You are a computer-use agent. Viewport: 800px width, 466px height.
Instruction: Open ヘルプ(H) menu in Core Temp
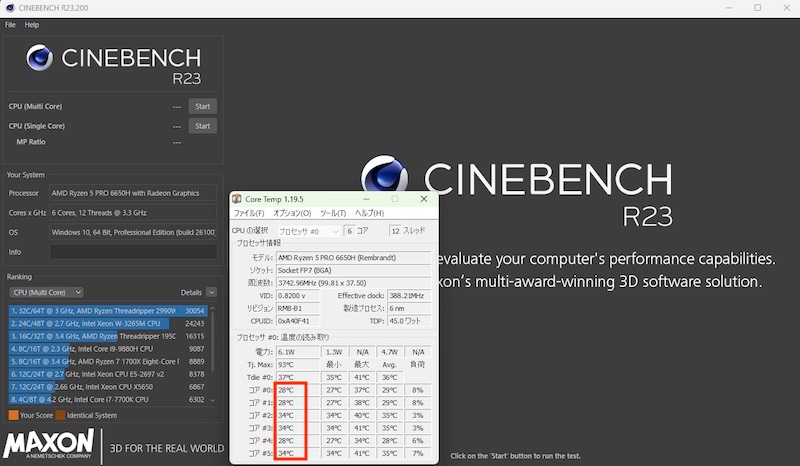(x=369, y=213)
